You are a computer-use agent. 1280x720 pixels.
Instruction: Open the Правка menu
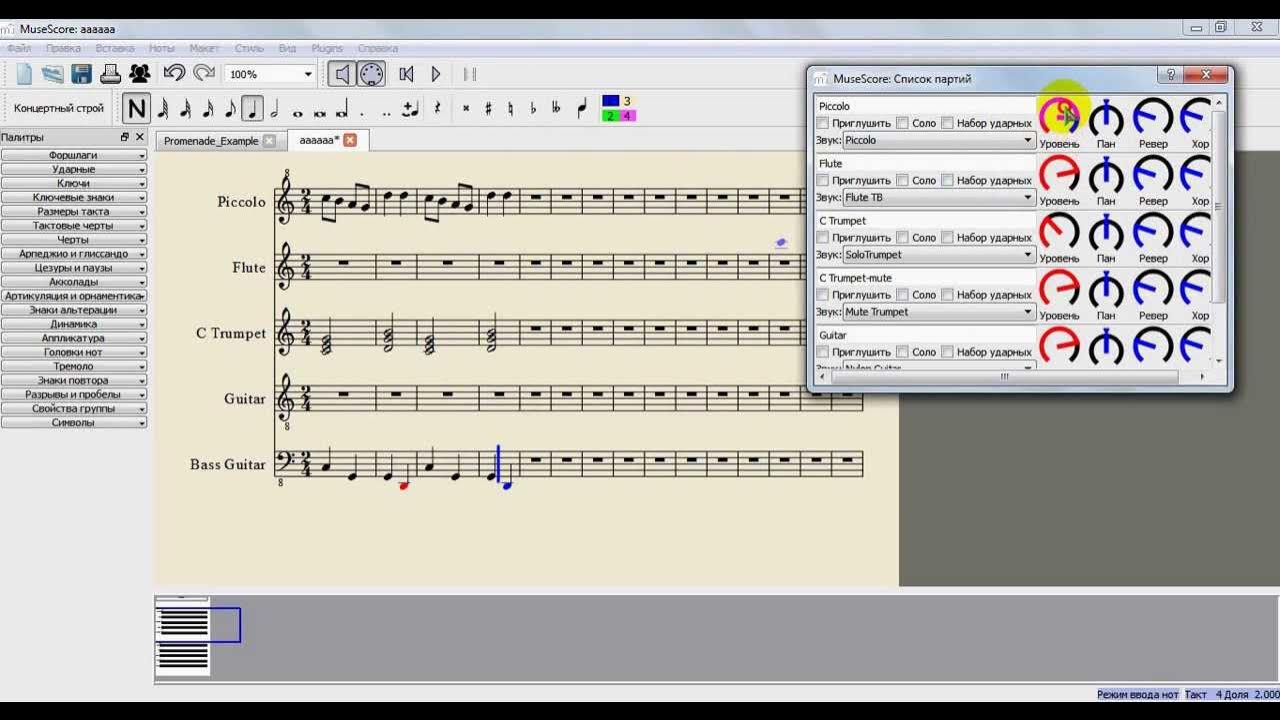point(63,48)
